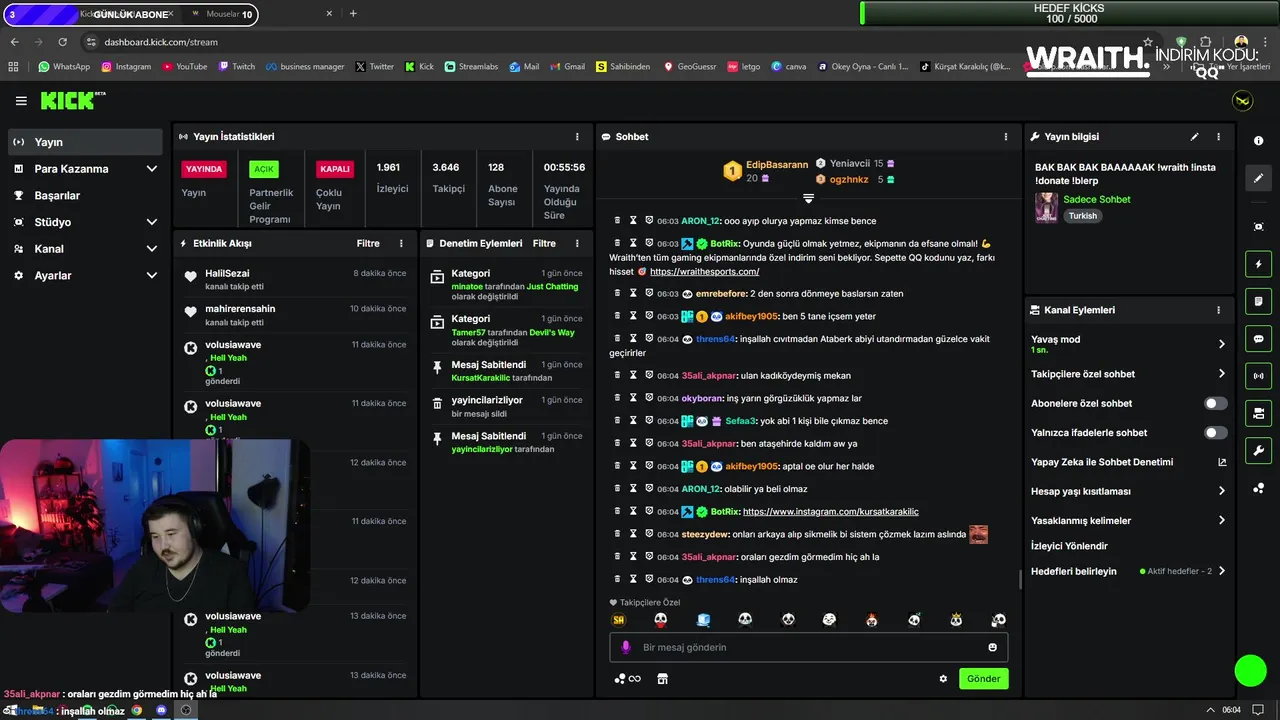Select Yayın in the left sidebar
The height and width of the screenshot is (720, 1280).
pyautogui.click(x=84, y=142)
